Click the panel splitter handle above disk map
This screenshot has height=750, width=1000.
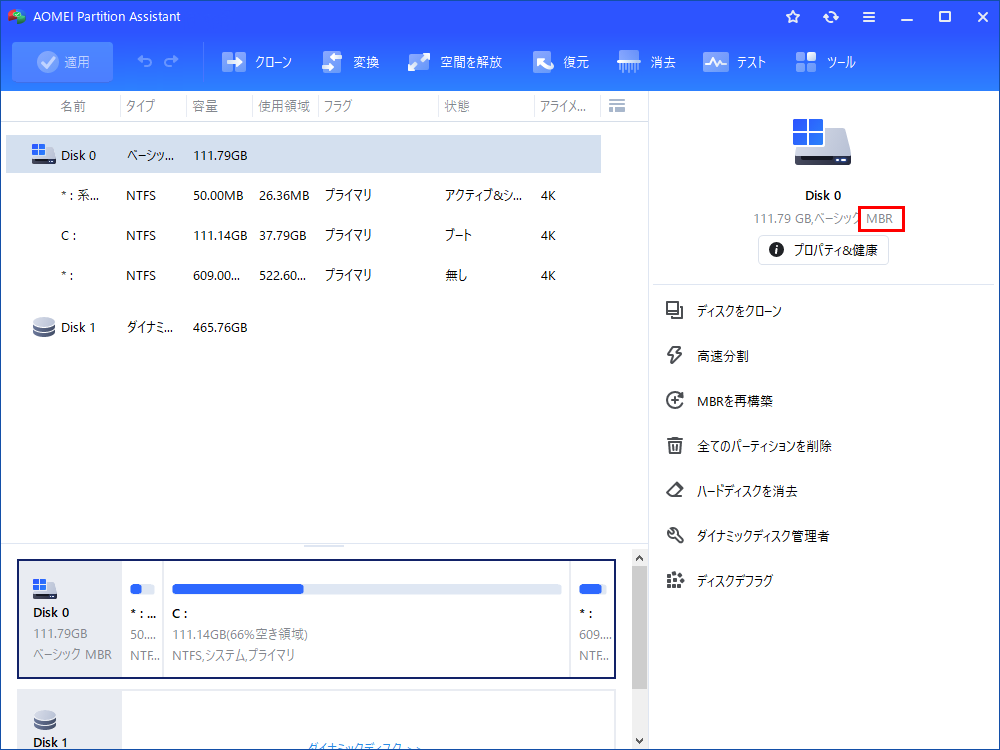(324, 546)
